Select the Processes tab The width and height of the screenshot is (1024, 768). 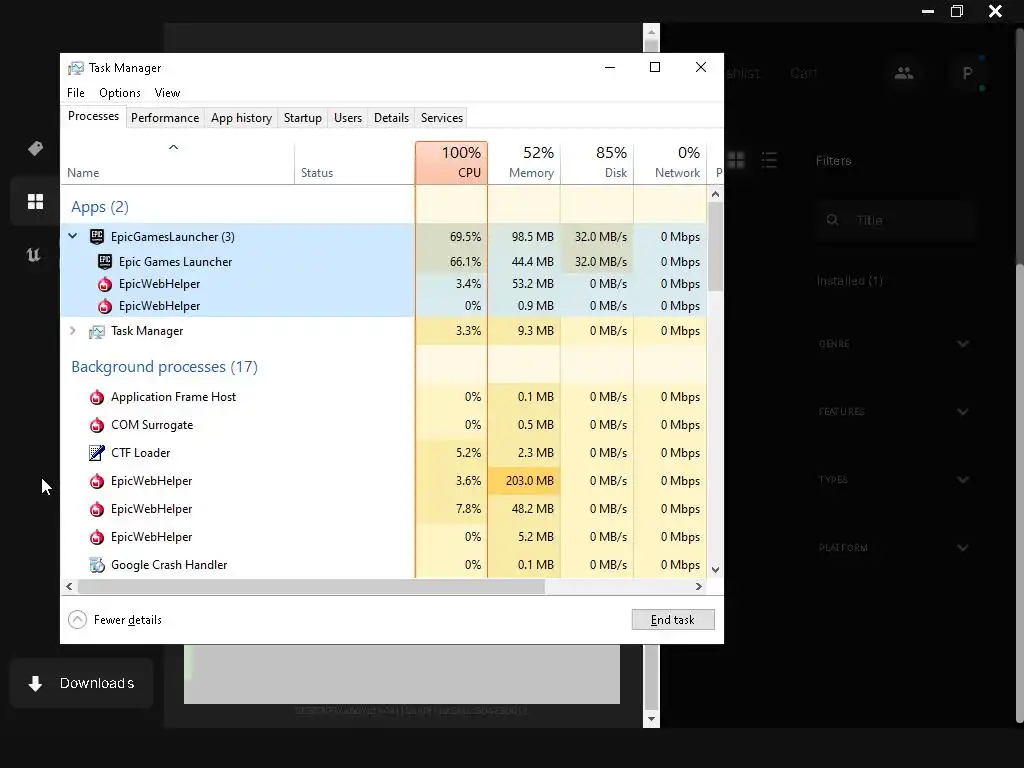pos(93,116)
